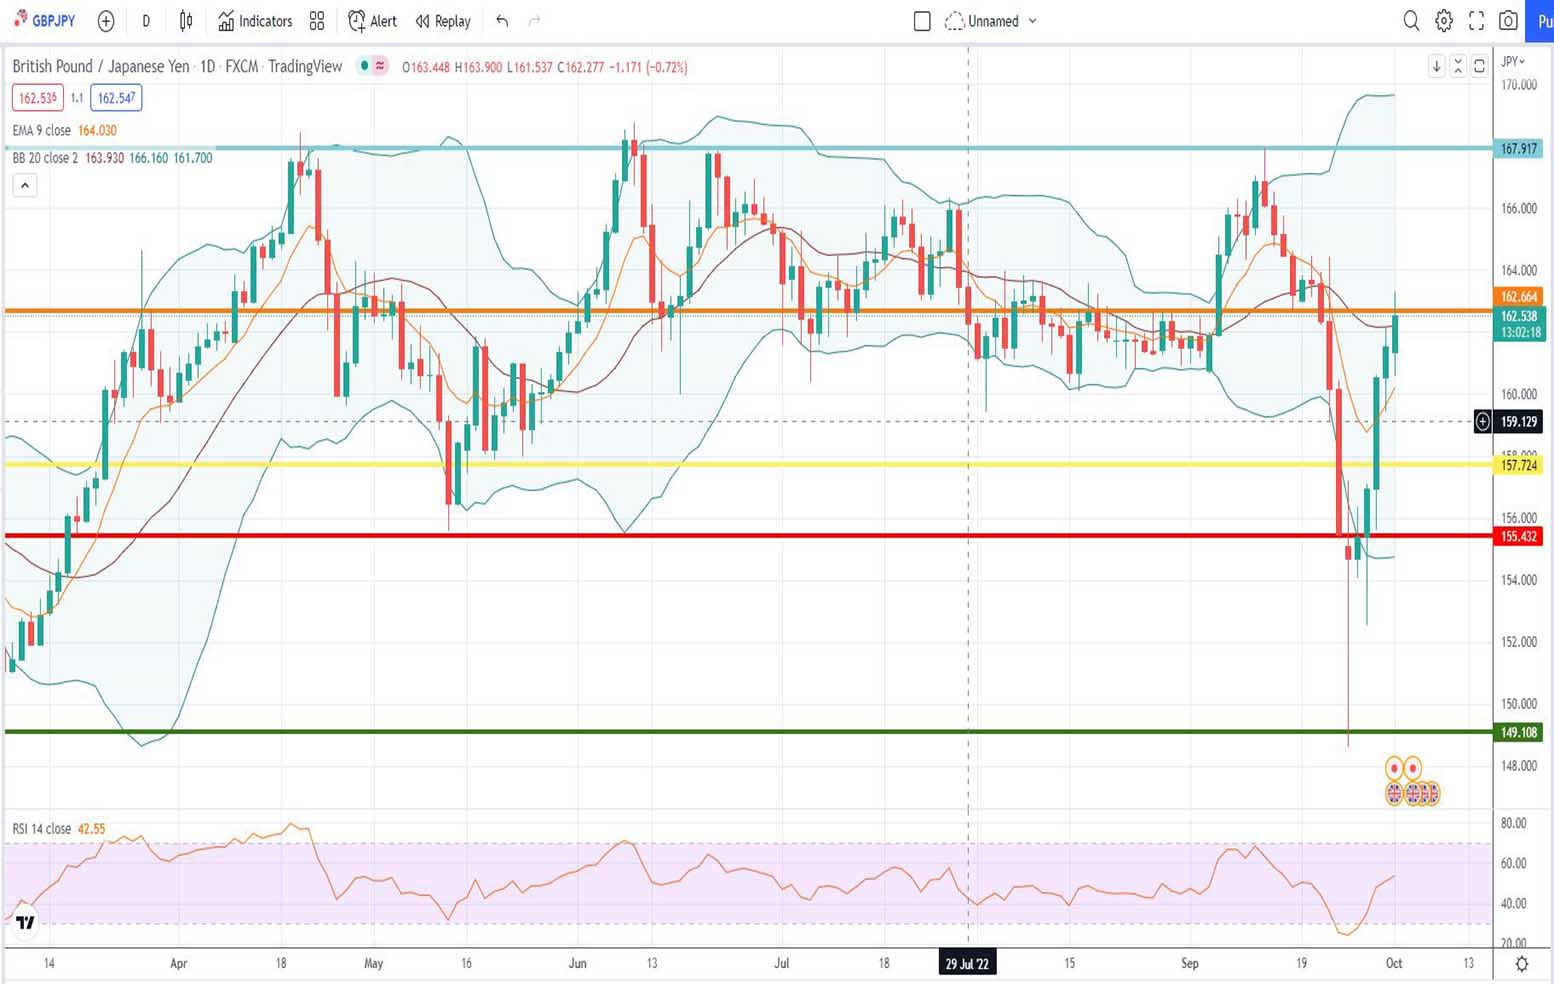This screenshot has width=1554, height=984.
Task: Open the D timeframe interval menu
Action: pyautogui.click(x=146, y=21)
